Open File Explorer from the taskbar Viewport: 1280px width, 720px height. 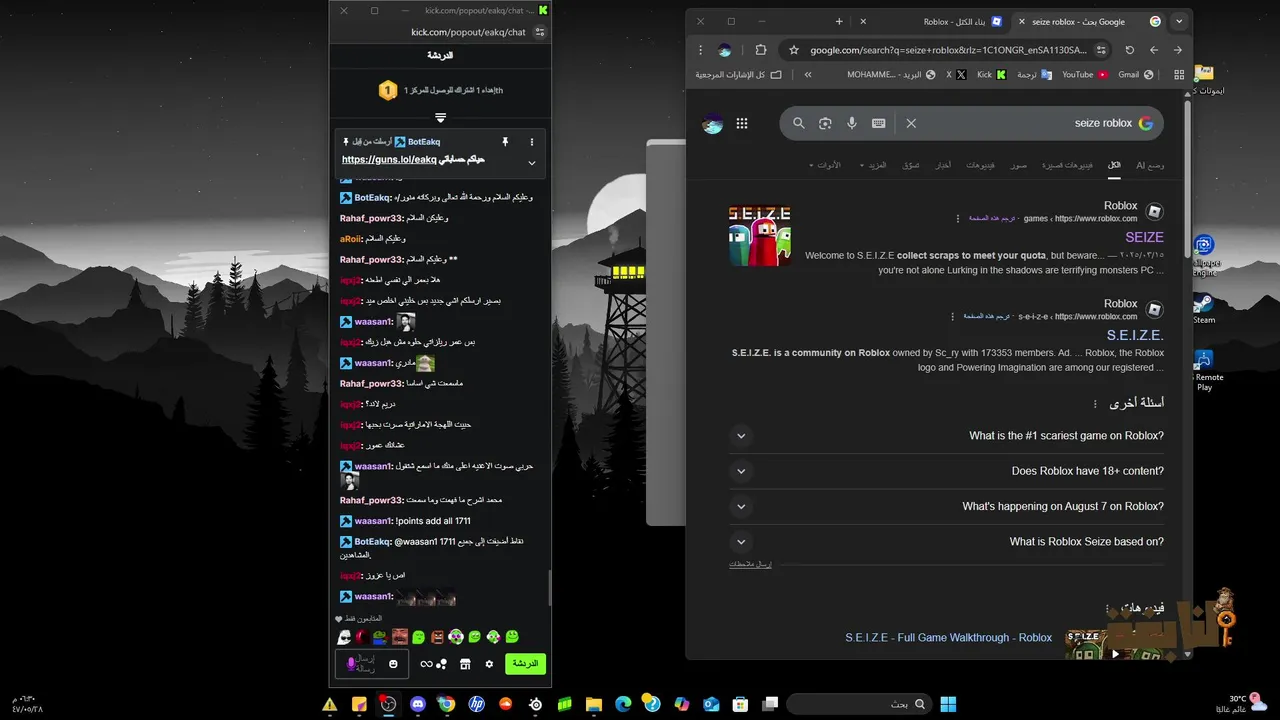[x=594, y=704]
